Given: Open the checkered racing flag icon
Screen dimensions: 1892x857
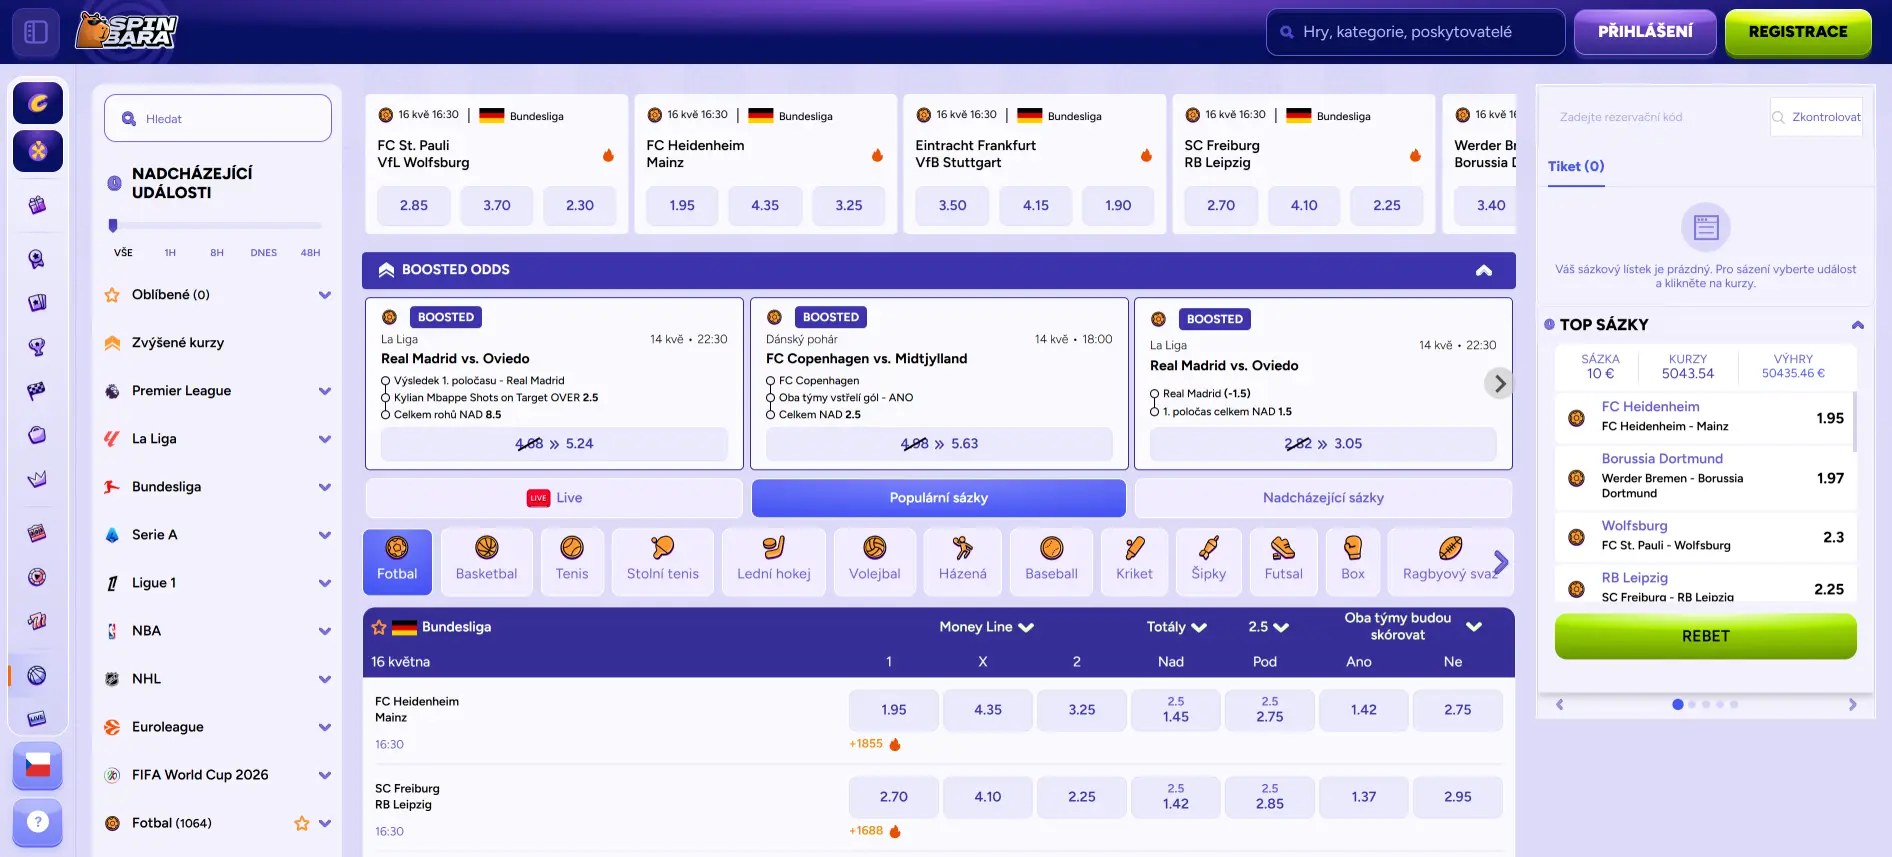Looking at the screenshot, I should (37, 391).
